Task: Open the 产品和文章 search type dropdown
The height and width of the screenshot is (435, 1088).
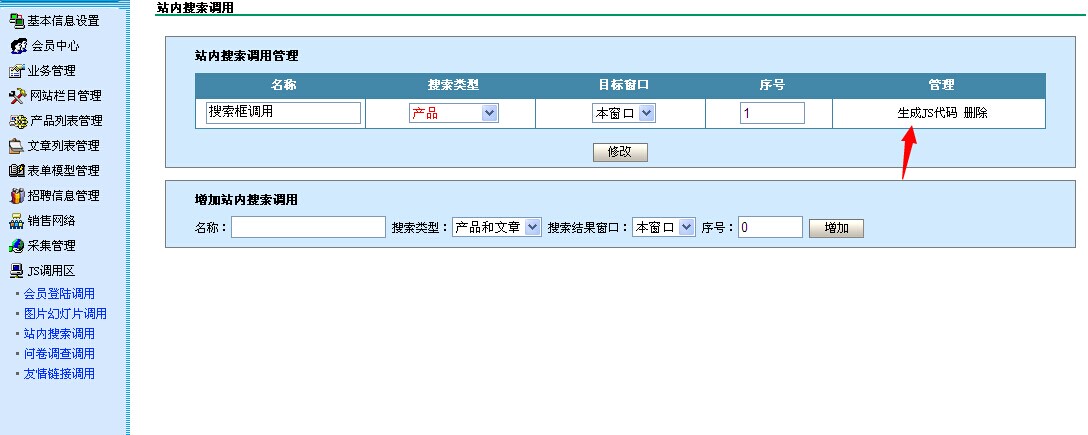Action: pyautogui.click(x=496, y=227)
